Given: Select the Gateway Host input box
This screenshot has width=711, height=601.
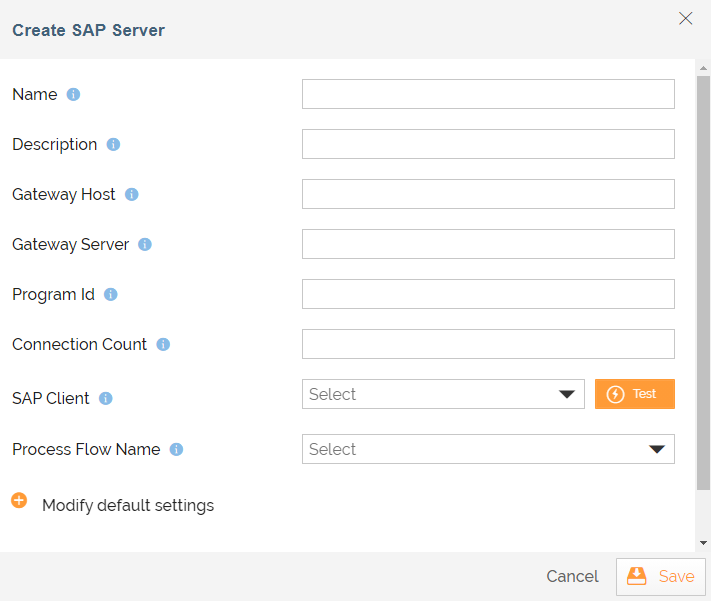Looking at the screenshot, I should 488,194.
